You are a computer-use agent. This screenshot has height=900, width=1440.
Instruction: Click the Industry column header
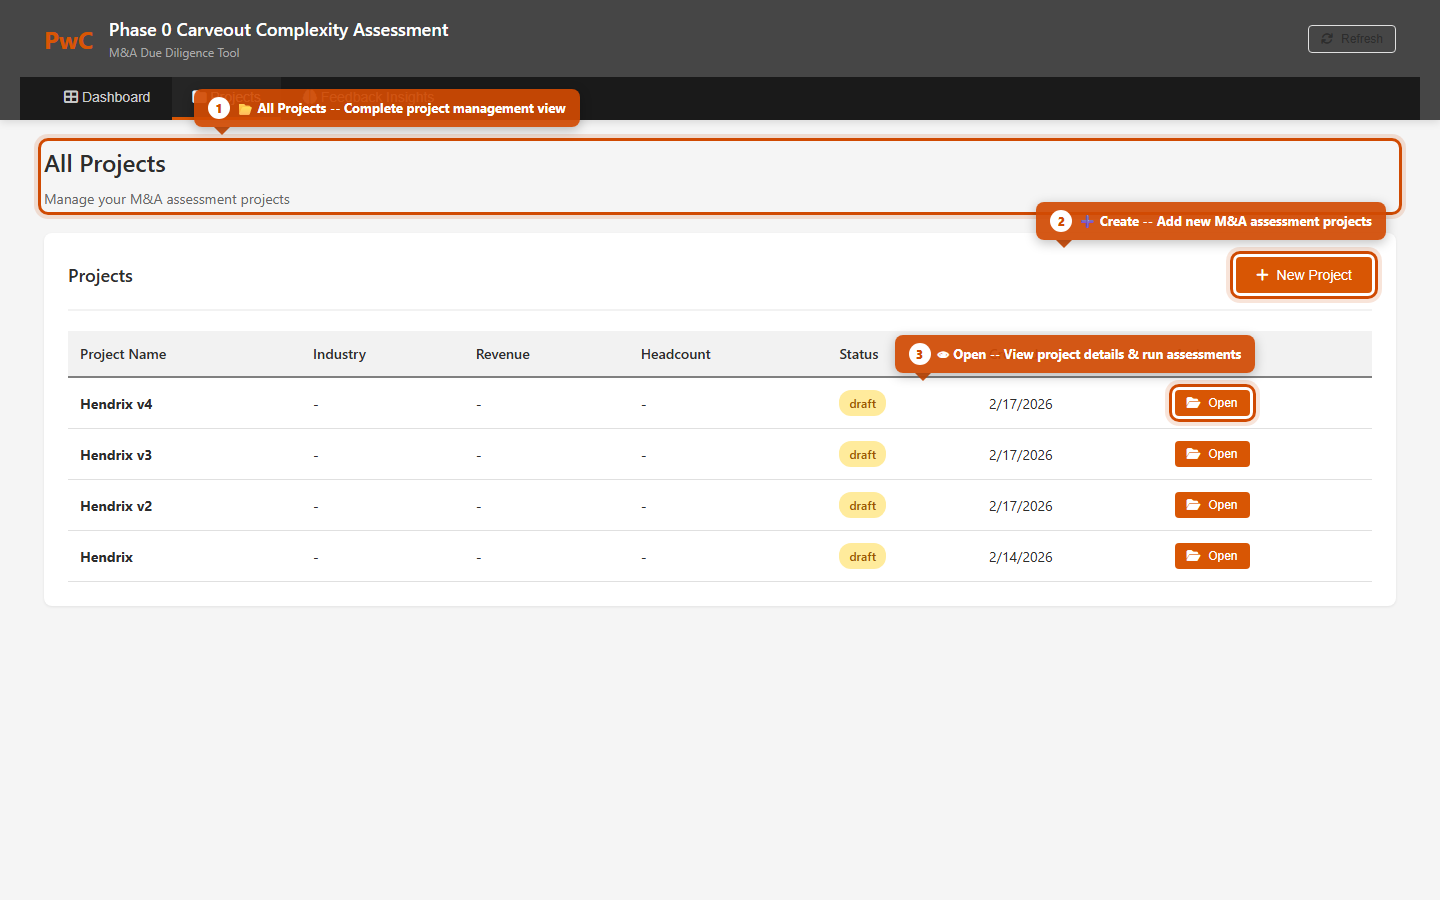coord(339,354)
